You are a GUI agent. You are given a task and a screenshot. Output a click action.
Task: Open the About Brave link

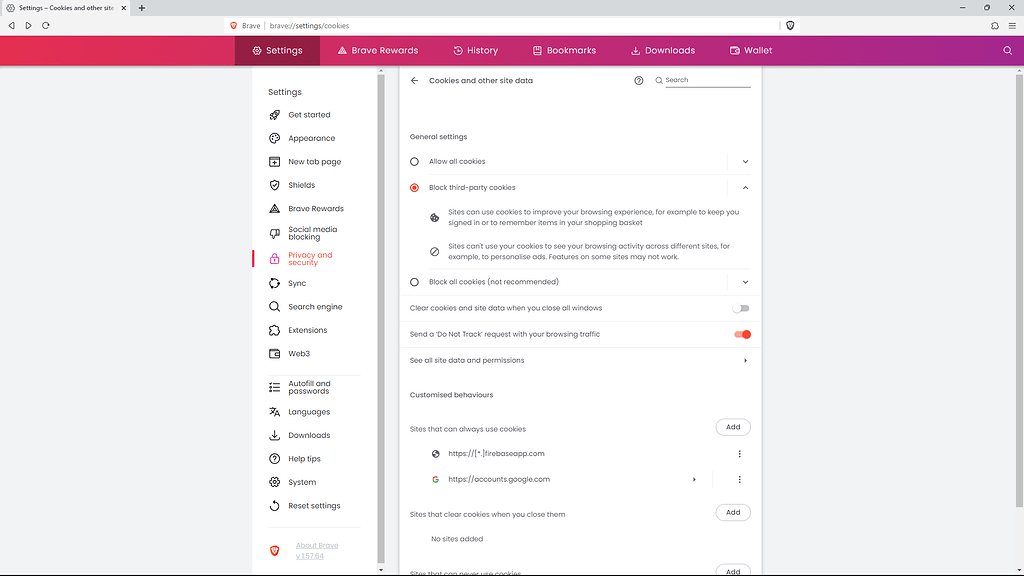click(x=317, y=545)
